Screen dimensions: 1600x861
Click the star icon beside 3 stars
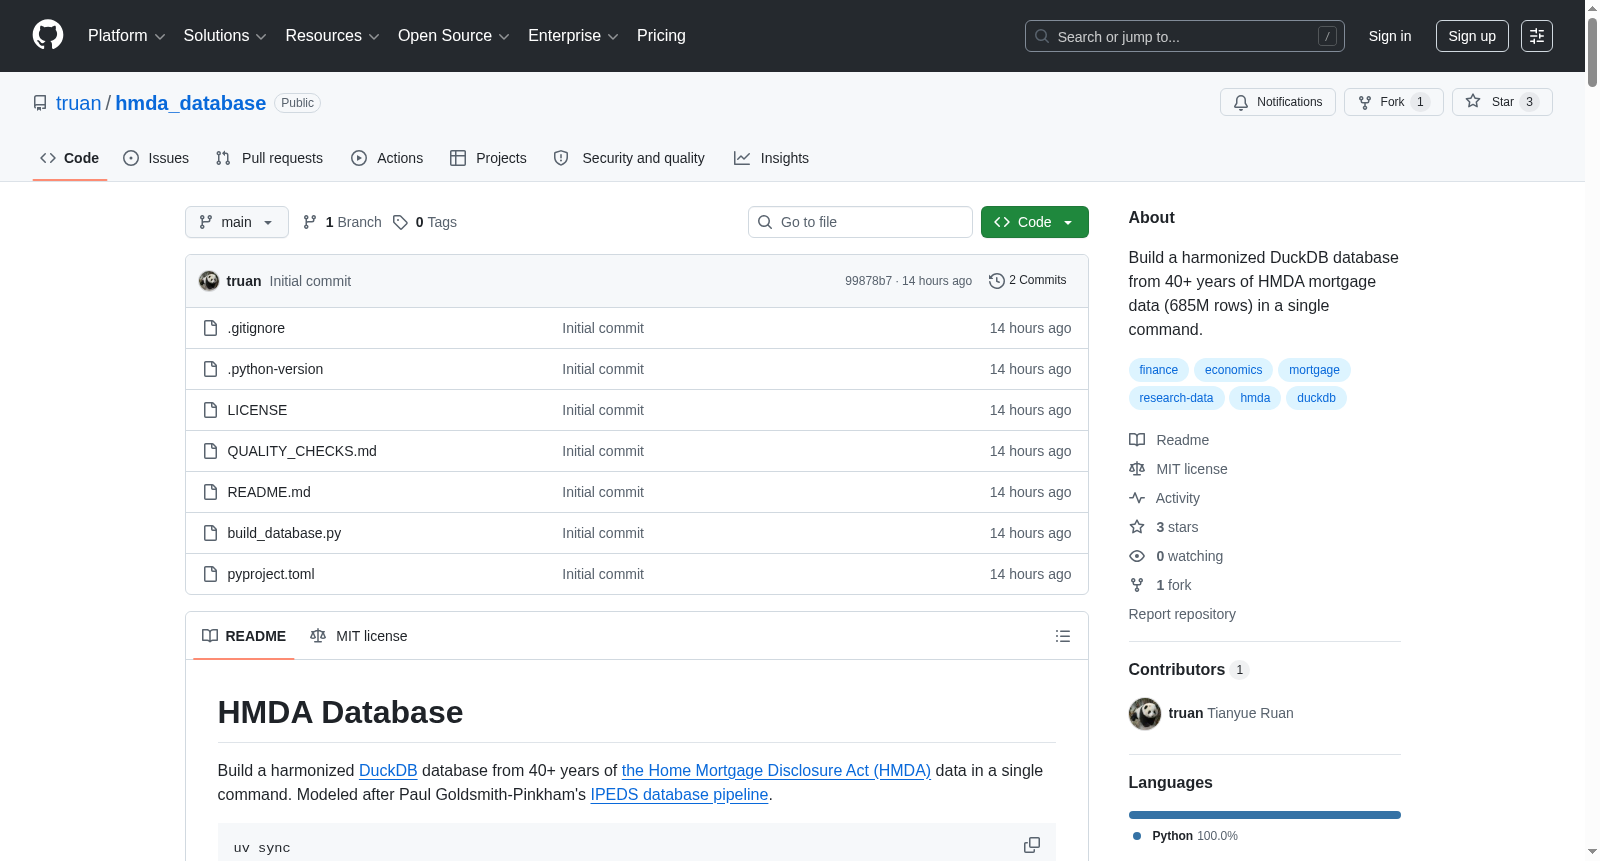[x=1137, y=527]
